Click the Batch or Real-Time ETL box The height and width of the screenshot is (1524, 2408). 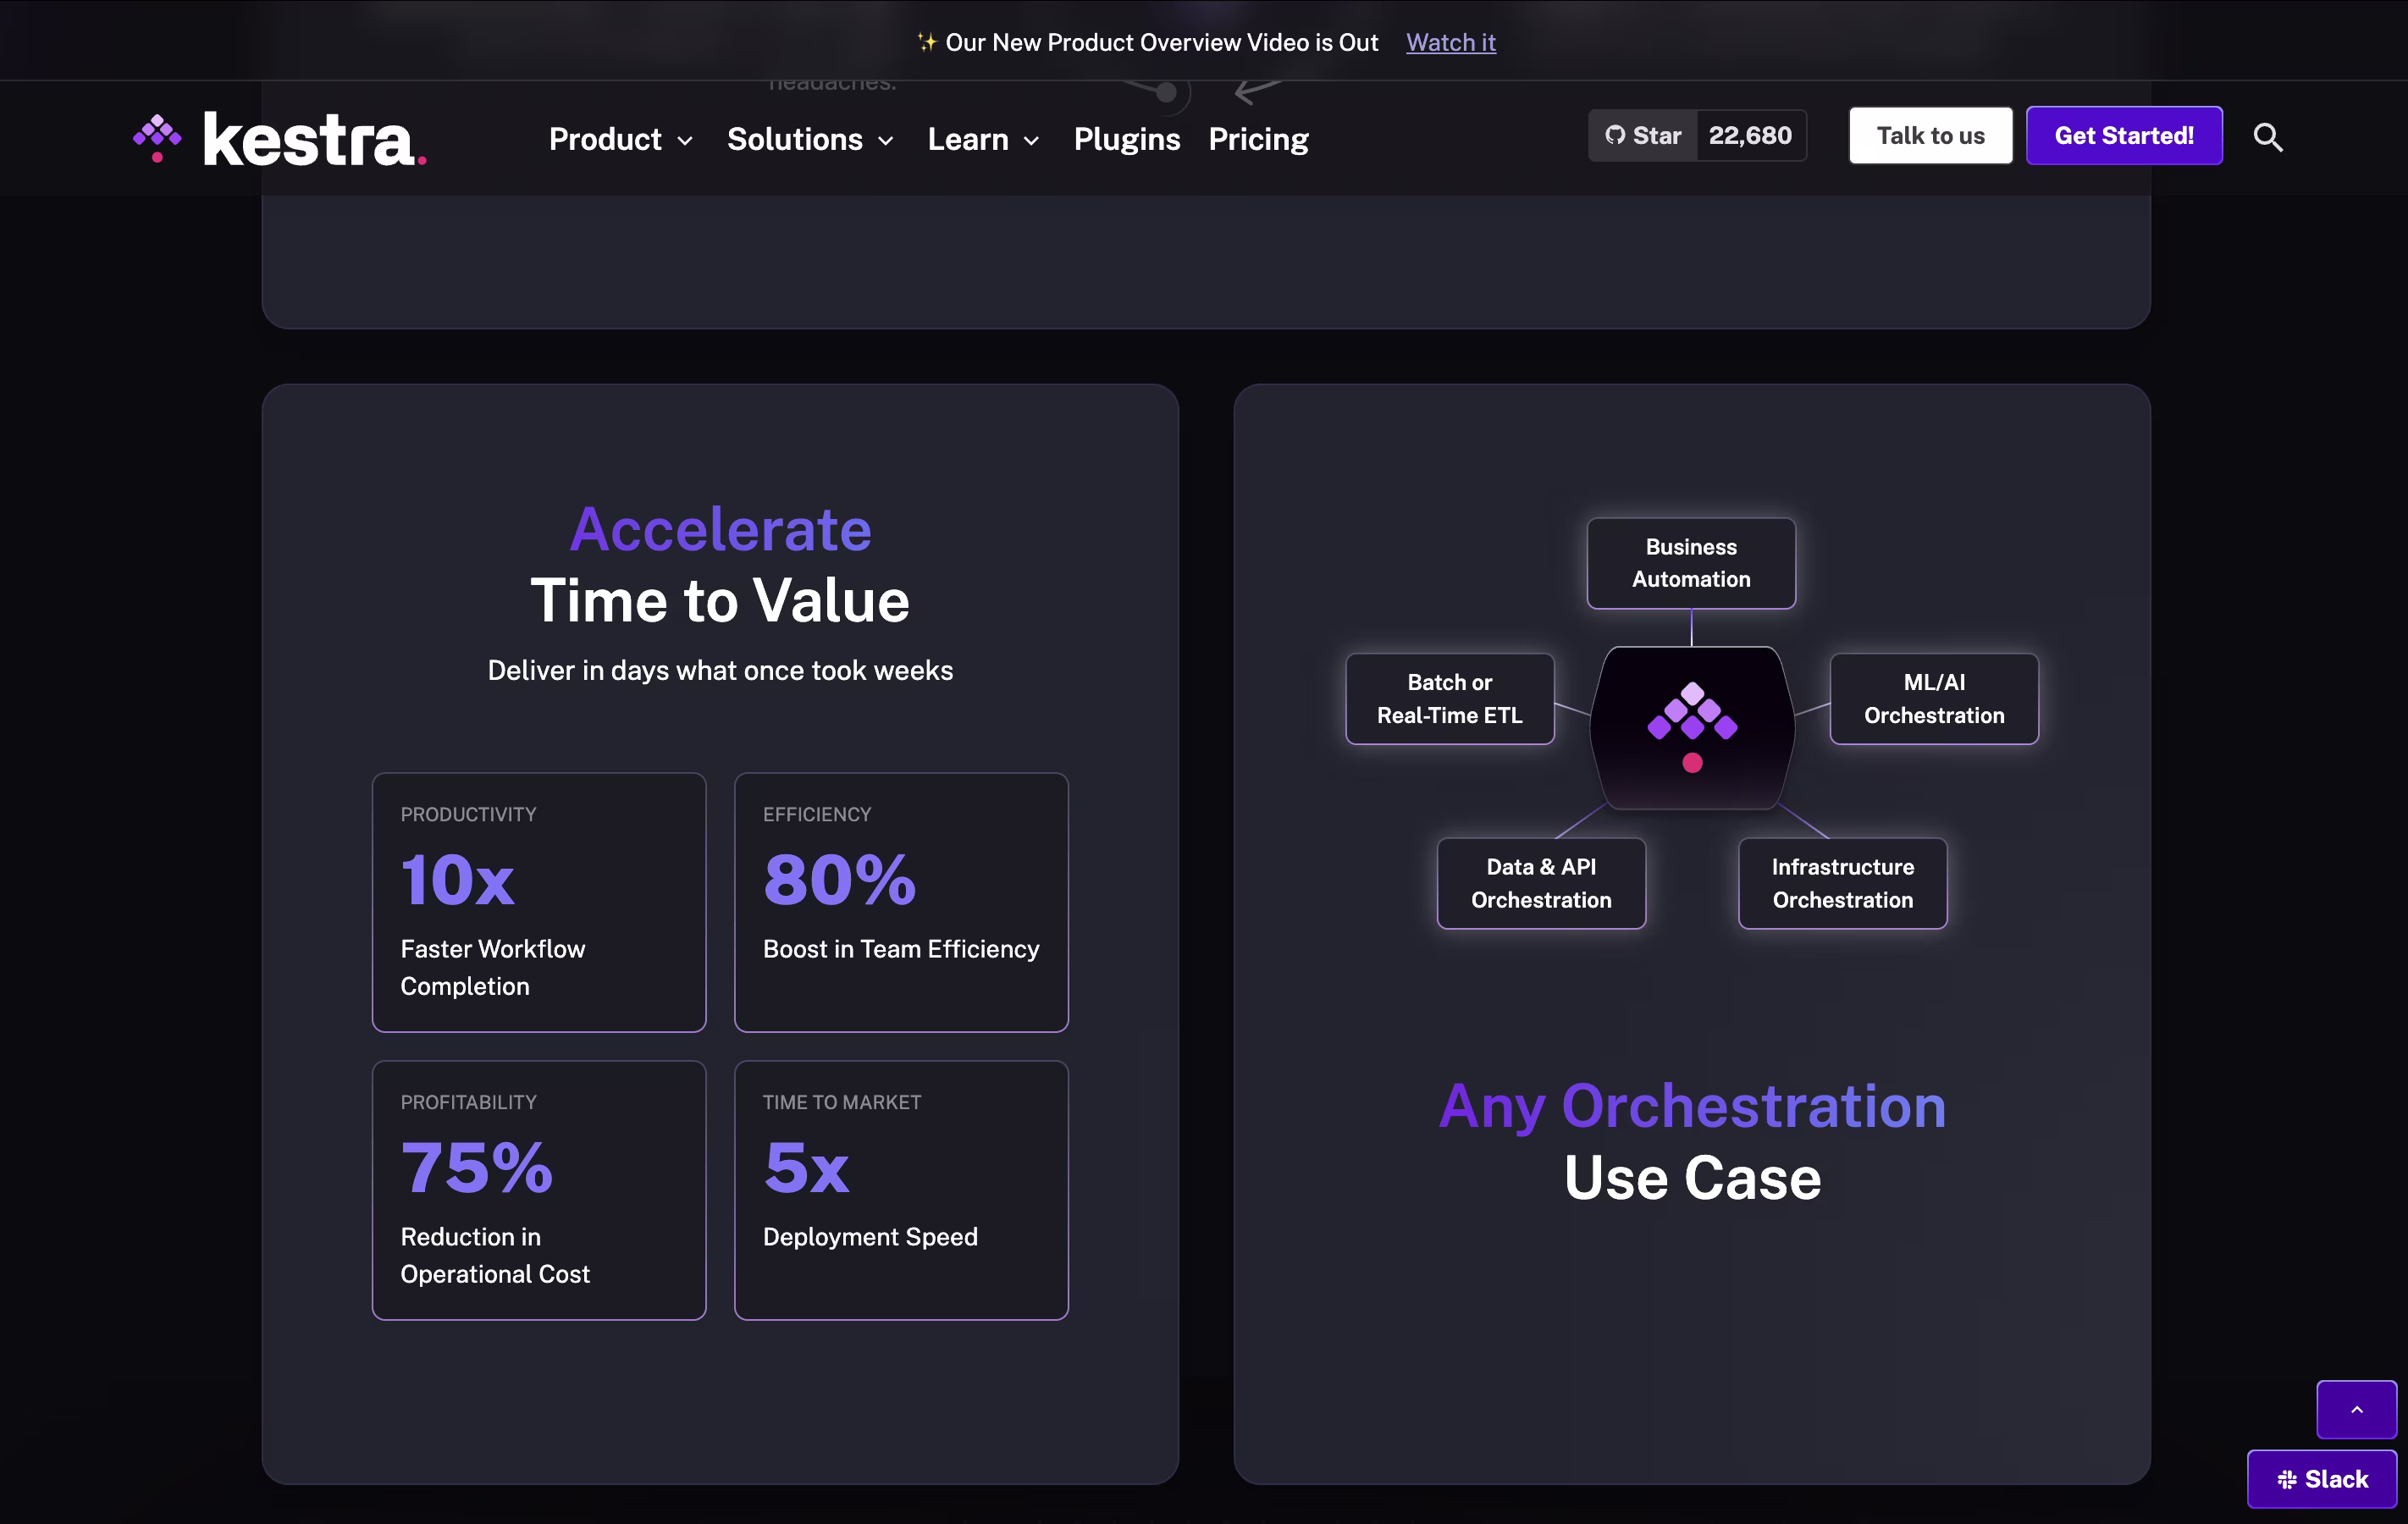pyautogui.click(x=1449, y=698)
